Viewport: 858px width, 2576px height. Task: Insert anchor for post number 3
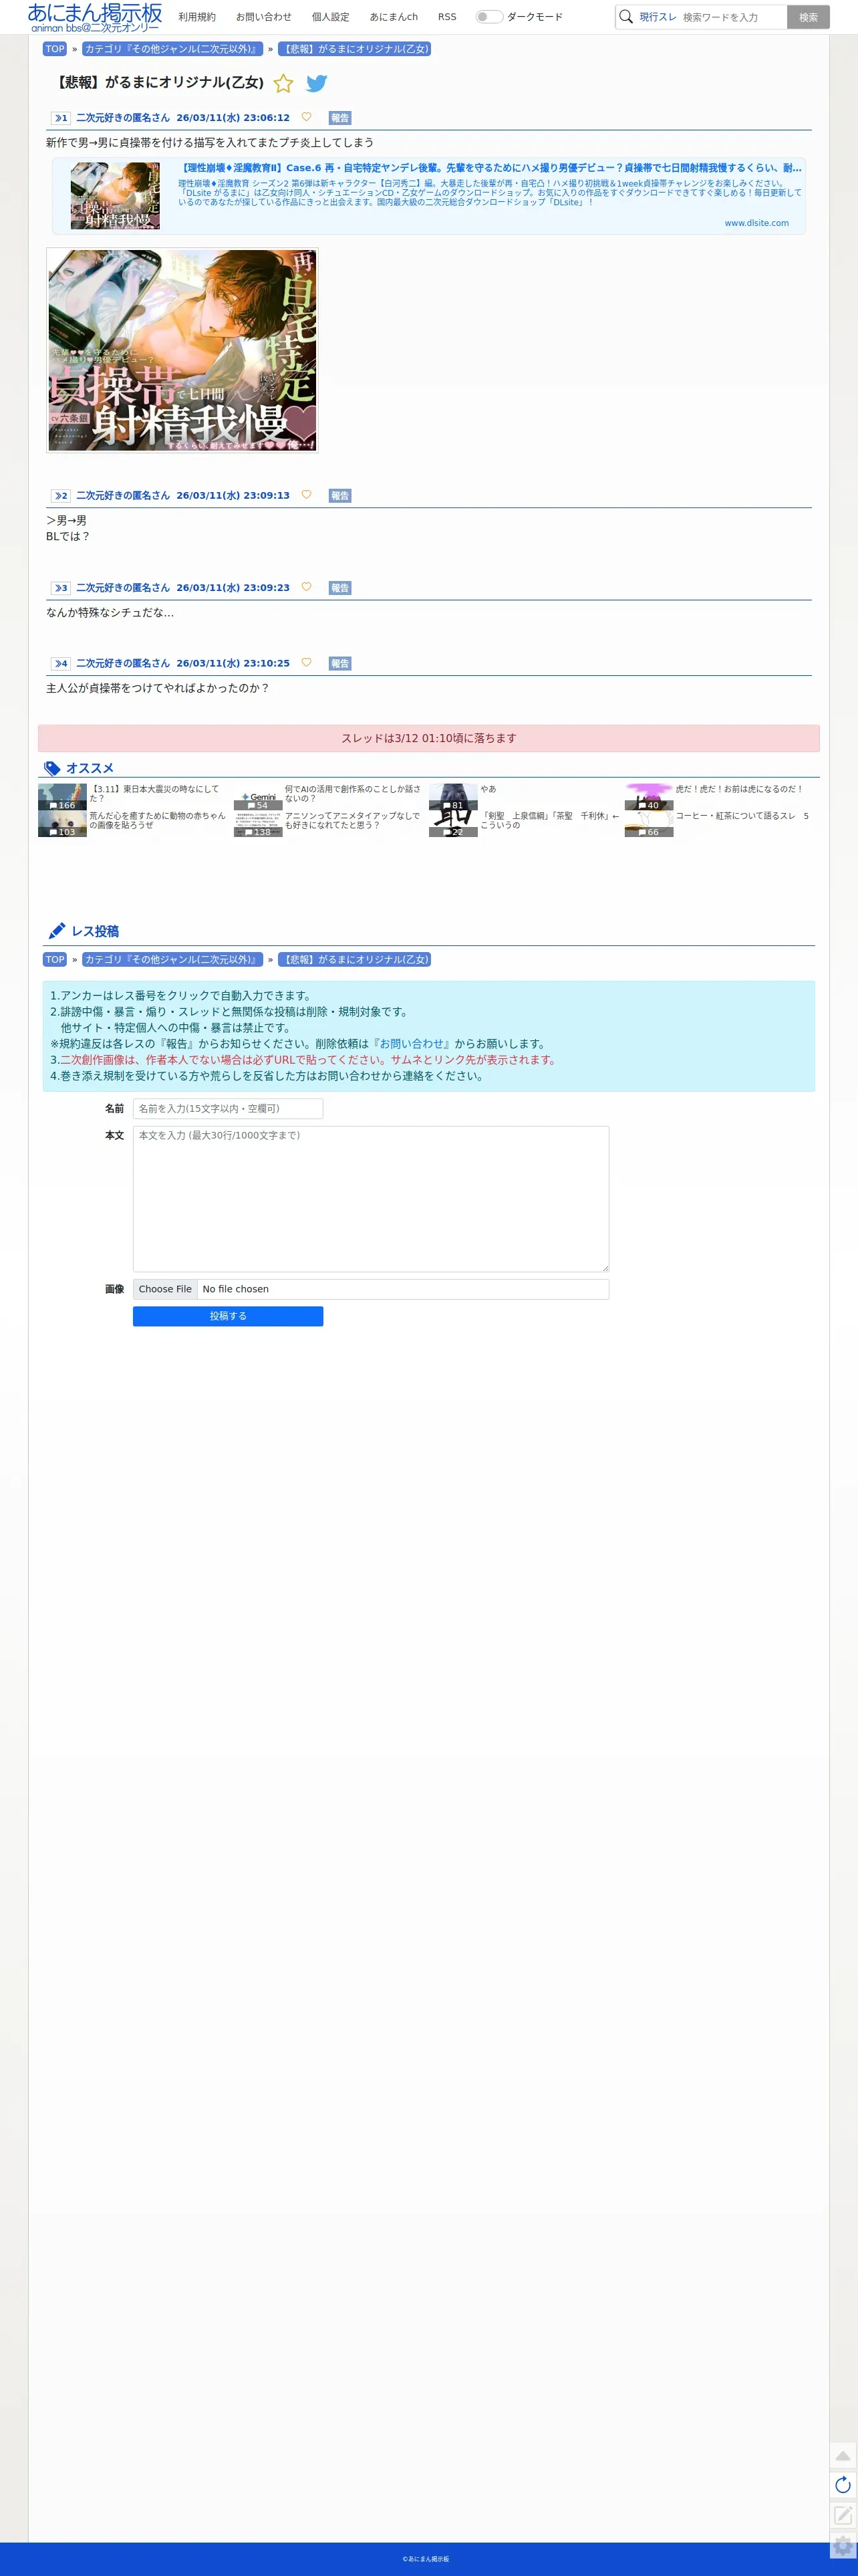coord(61,588)
